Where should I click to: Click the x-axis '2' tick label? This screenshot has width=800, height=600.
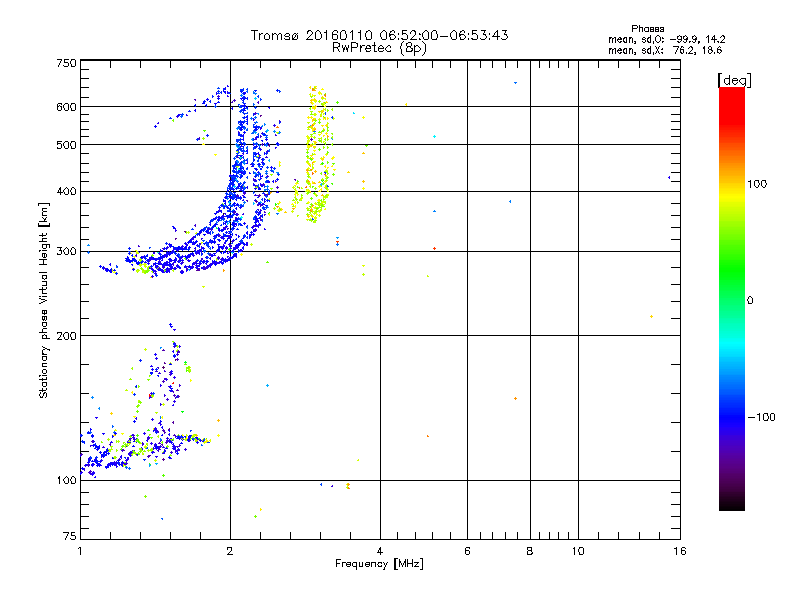[x=230, y=551]
